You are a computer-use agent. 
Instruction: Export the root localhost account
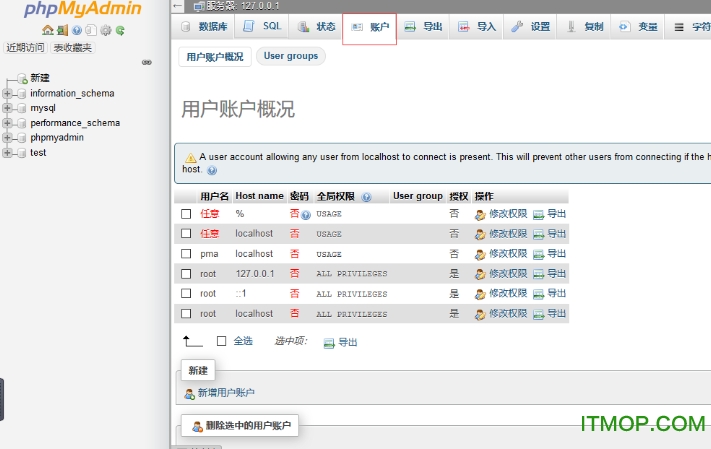coord(549,314)
